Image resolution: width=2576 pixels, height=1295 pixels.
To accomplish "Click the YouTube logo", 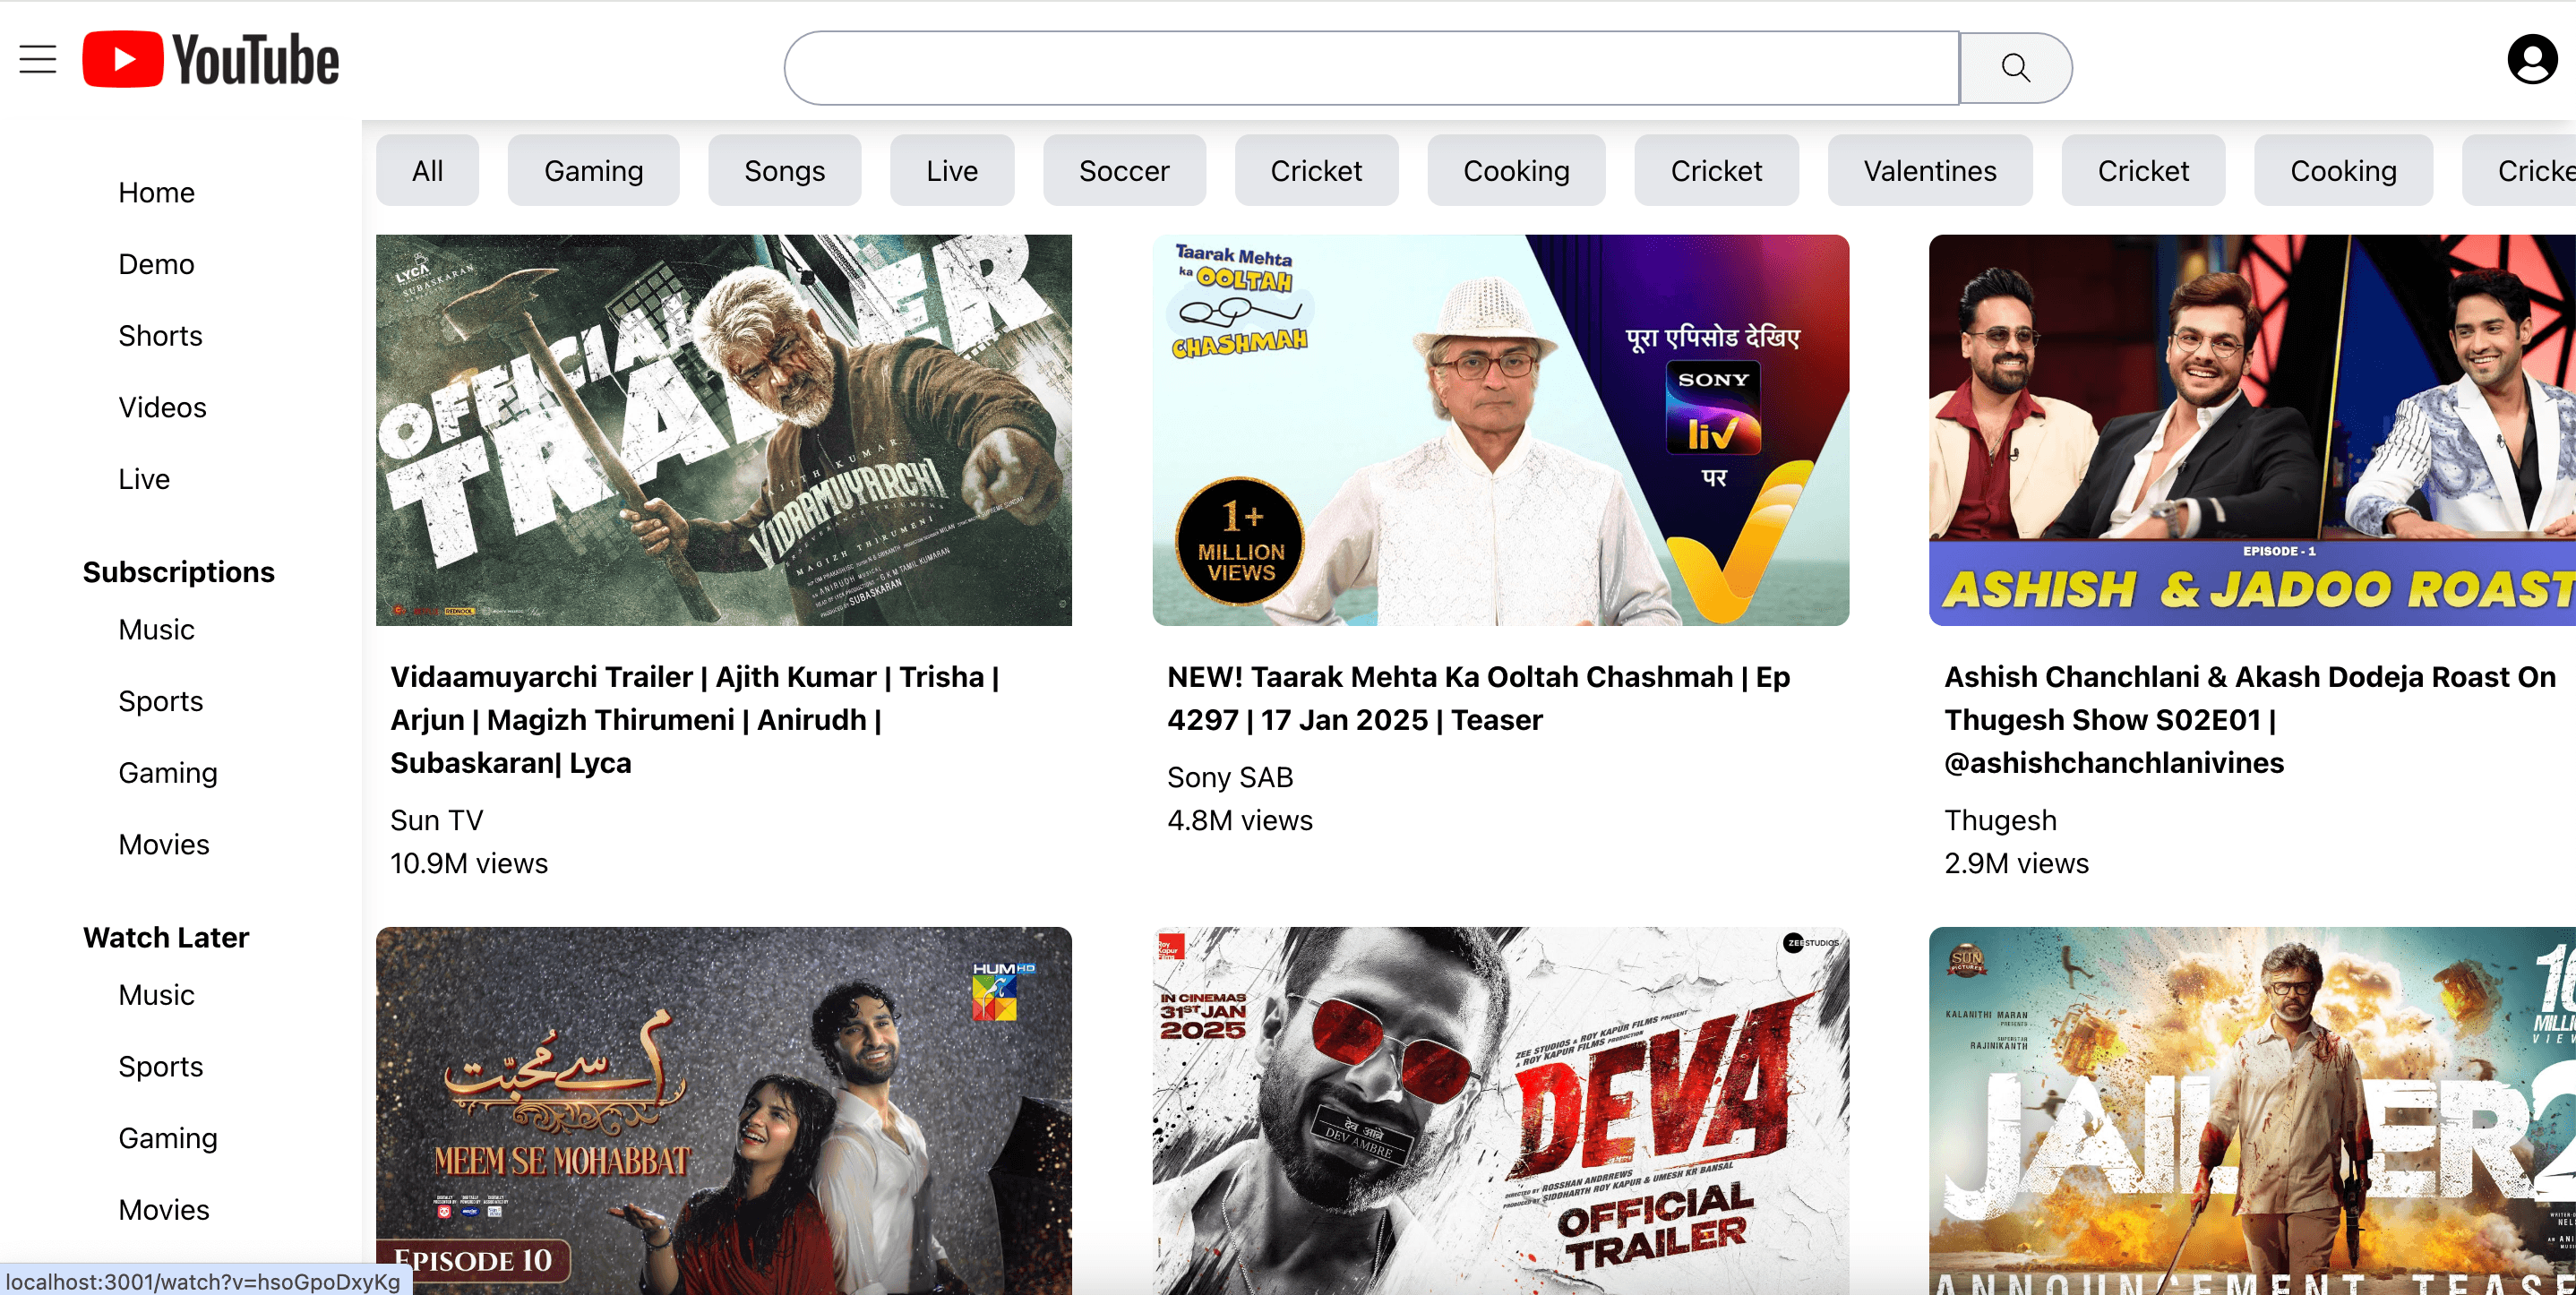I will click(x=211, y=60).
